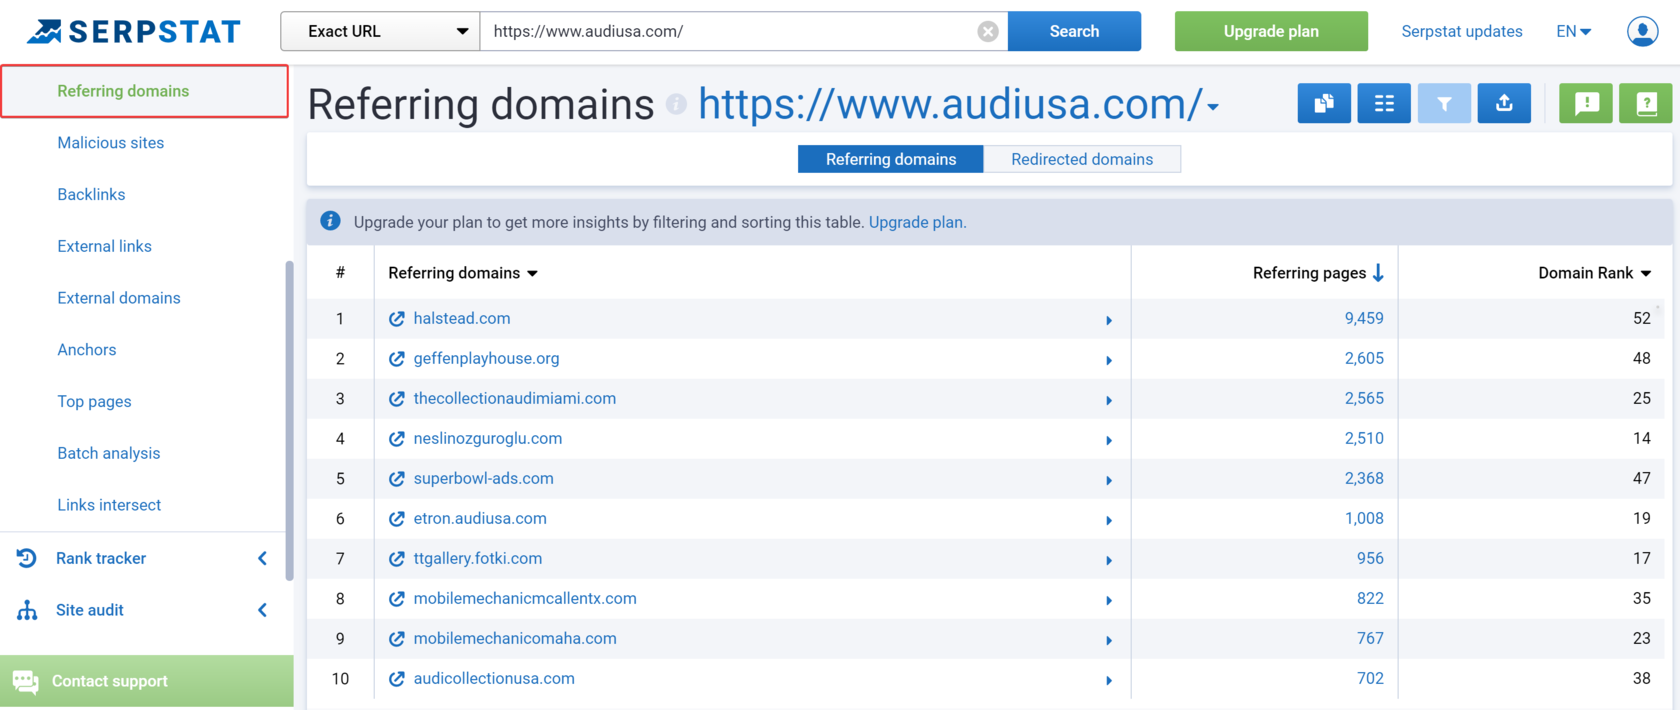This screenshot has height=710, width=1680.
Task: Click the Upgrade plan link in notice
Action: [x=917, y=222]
